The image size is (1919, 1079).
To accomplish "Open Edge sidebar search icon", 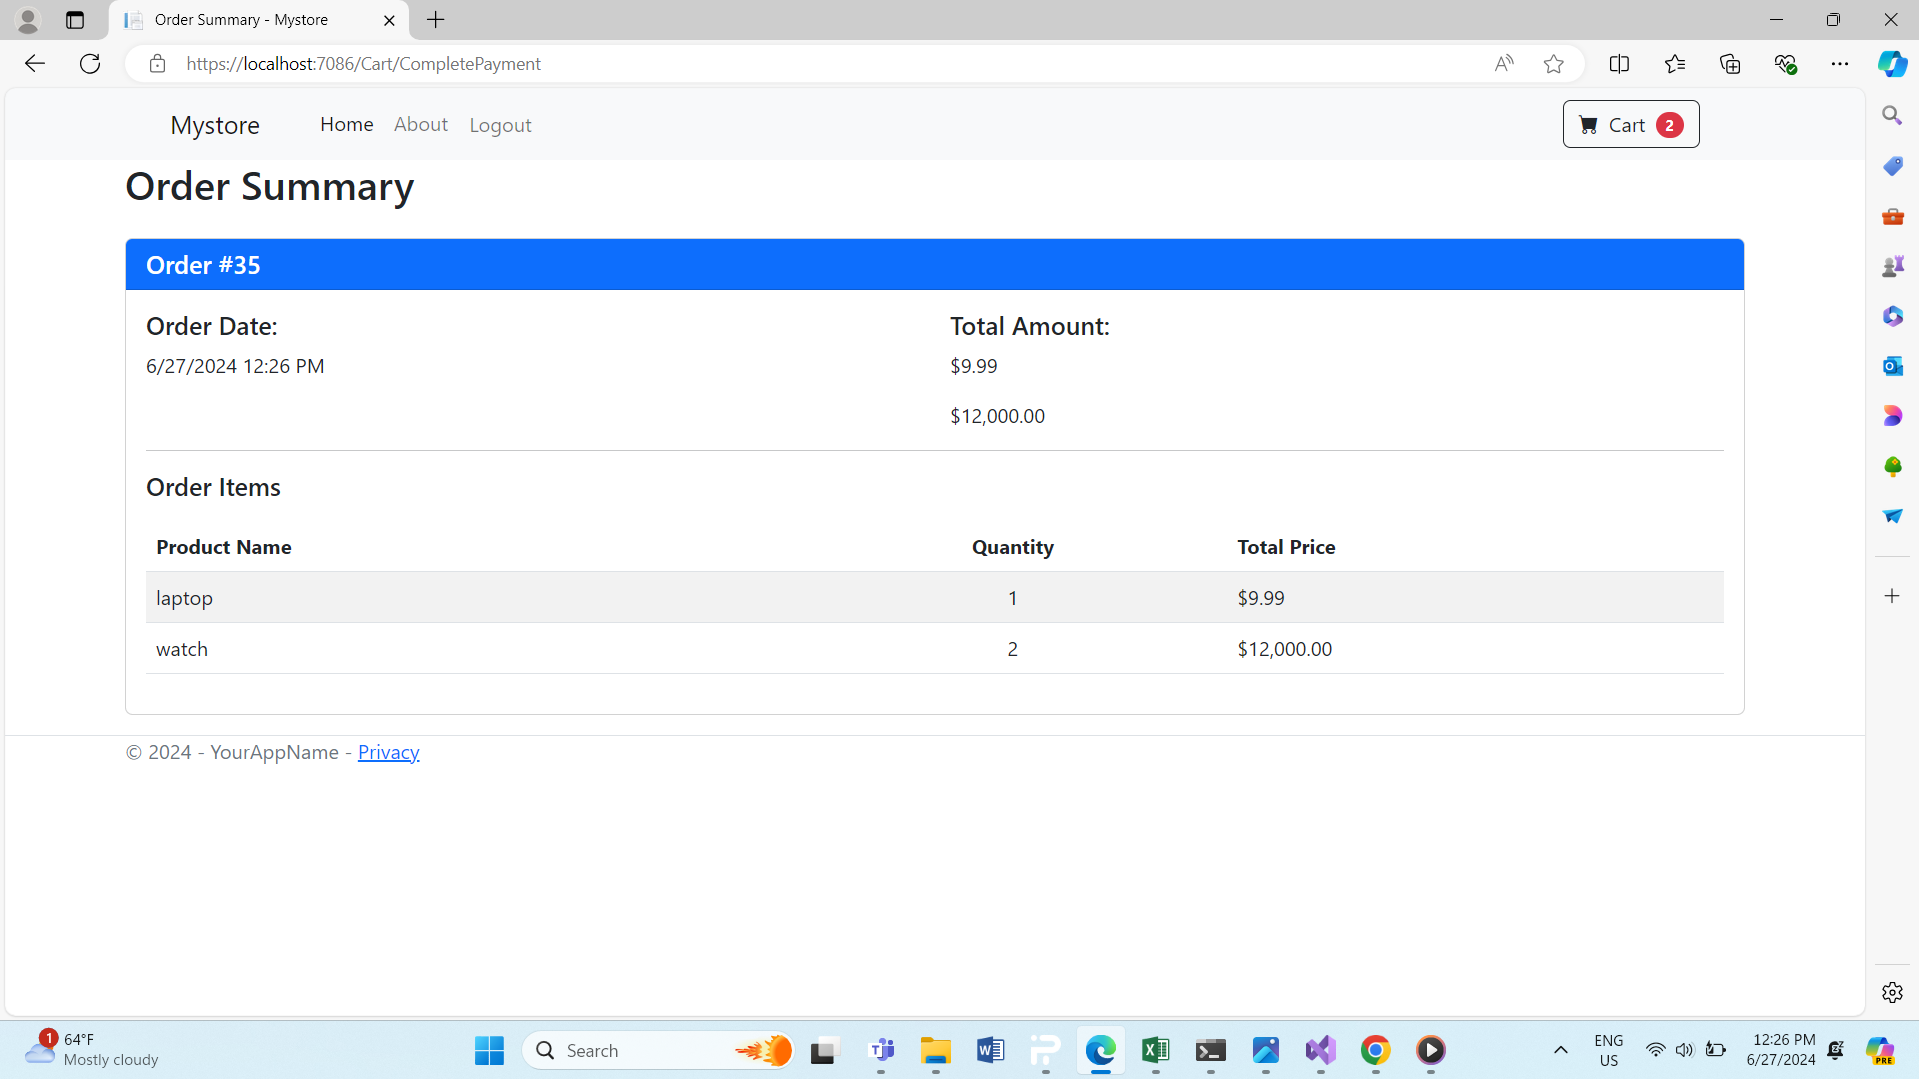I will point(1892,116).
